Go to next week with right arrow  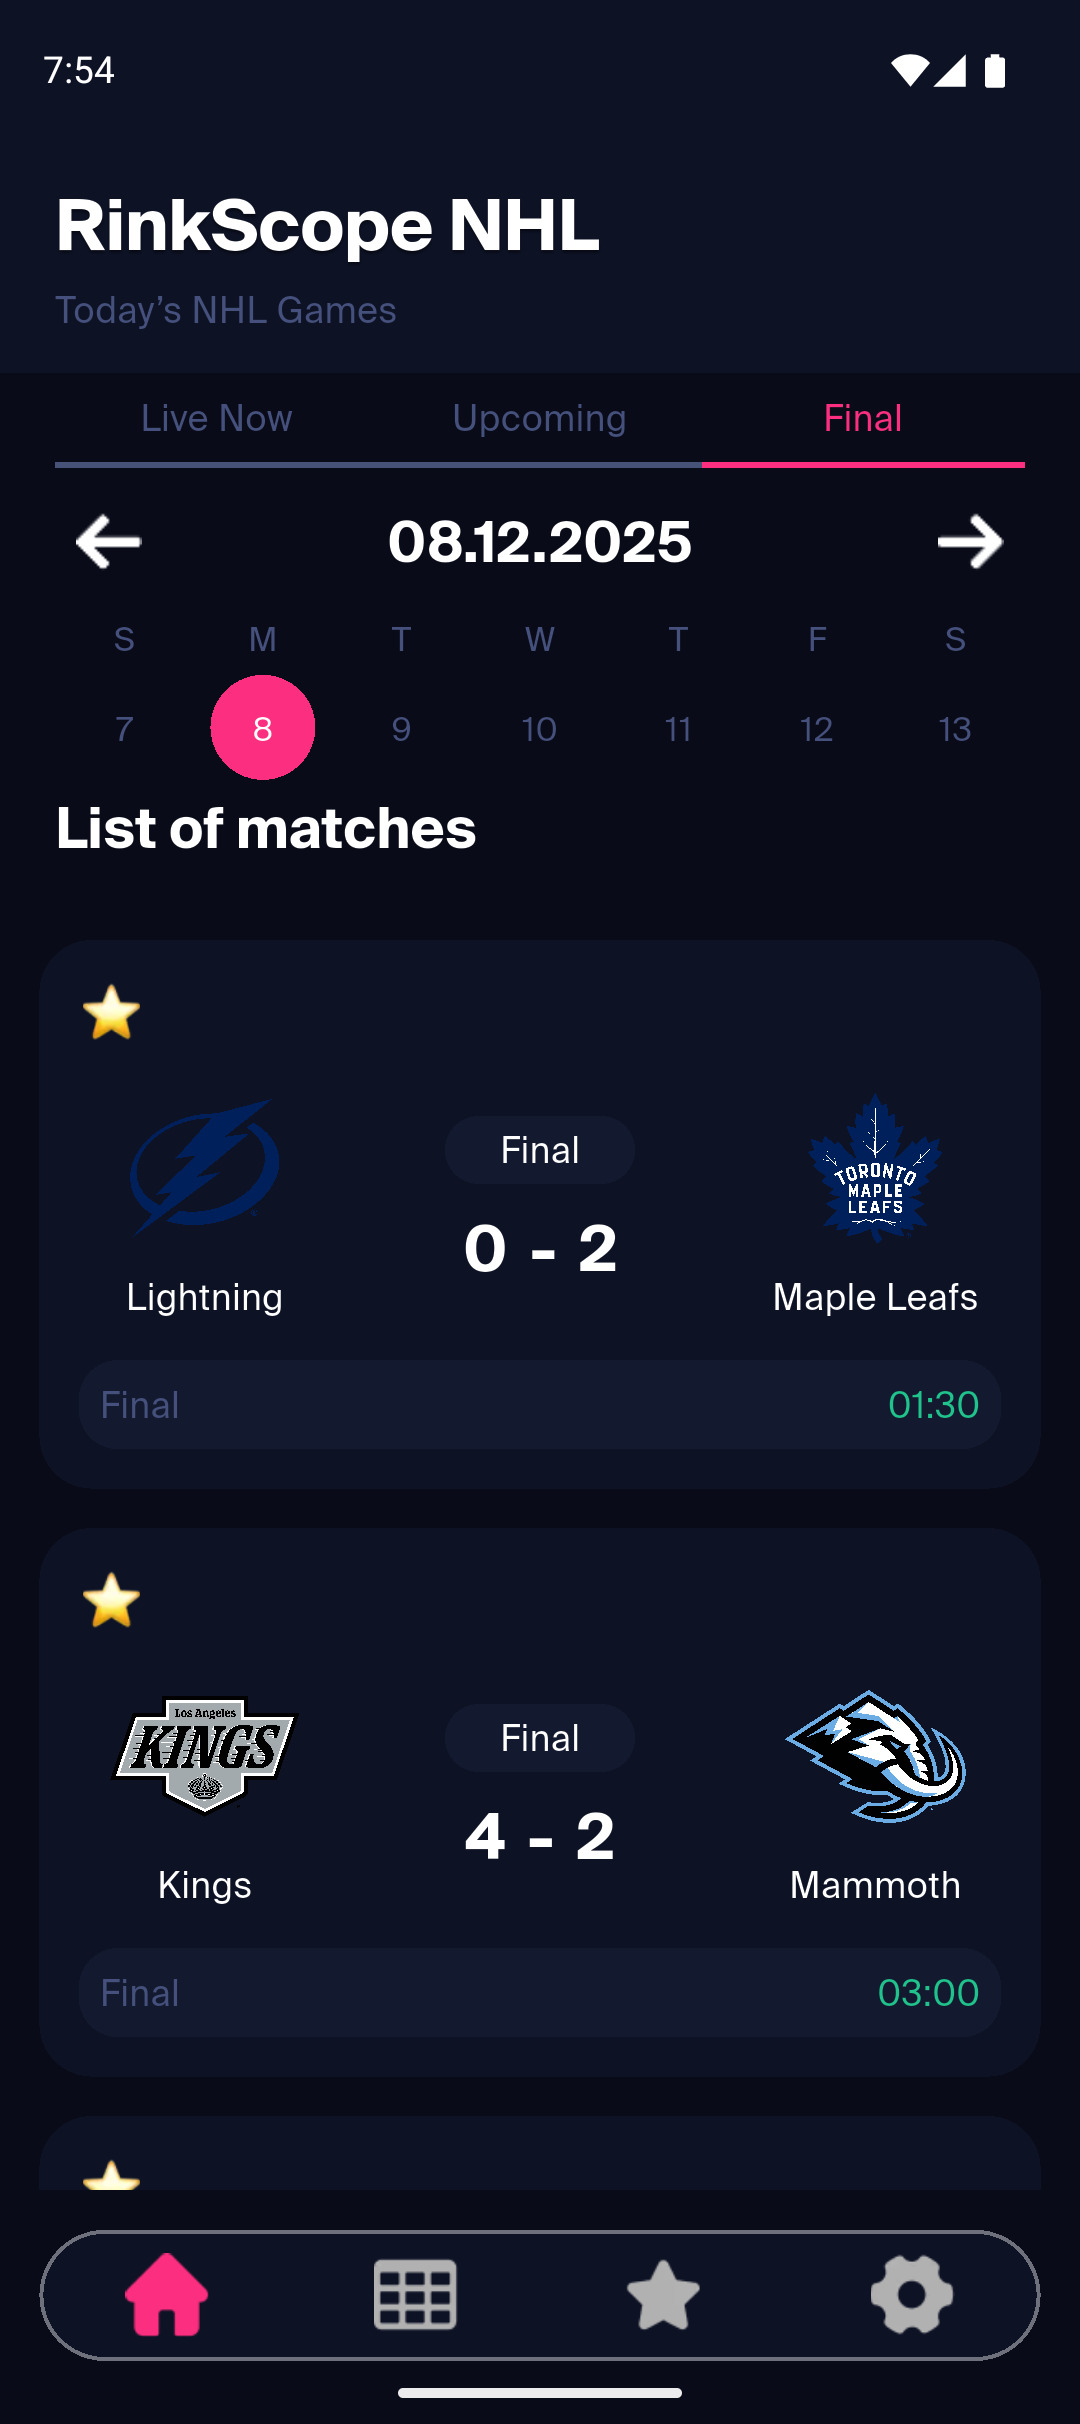[x=970, y=542]
